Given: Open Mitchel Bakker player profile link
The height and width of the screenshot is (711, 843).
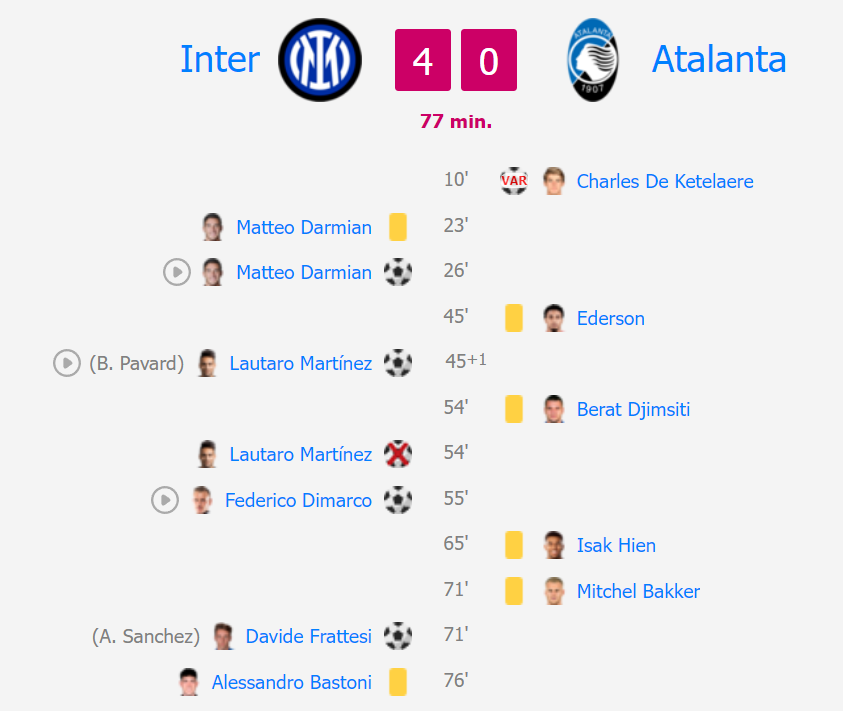Looking at the screenshot, I should (x=638, y=591).
